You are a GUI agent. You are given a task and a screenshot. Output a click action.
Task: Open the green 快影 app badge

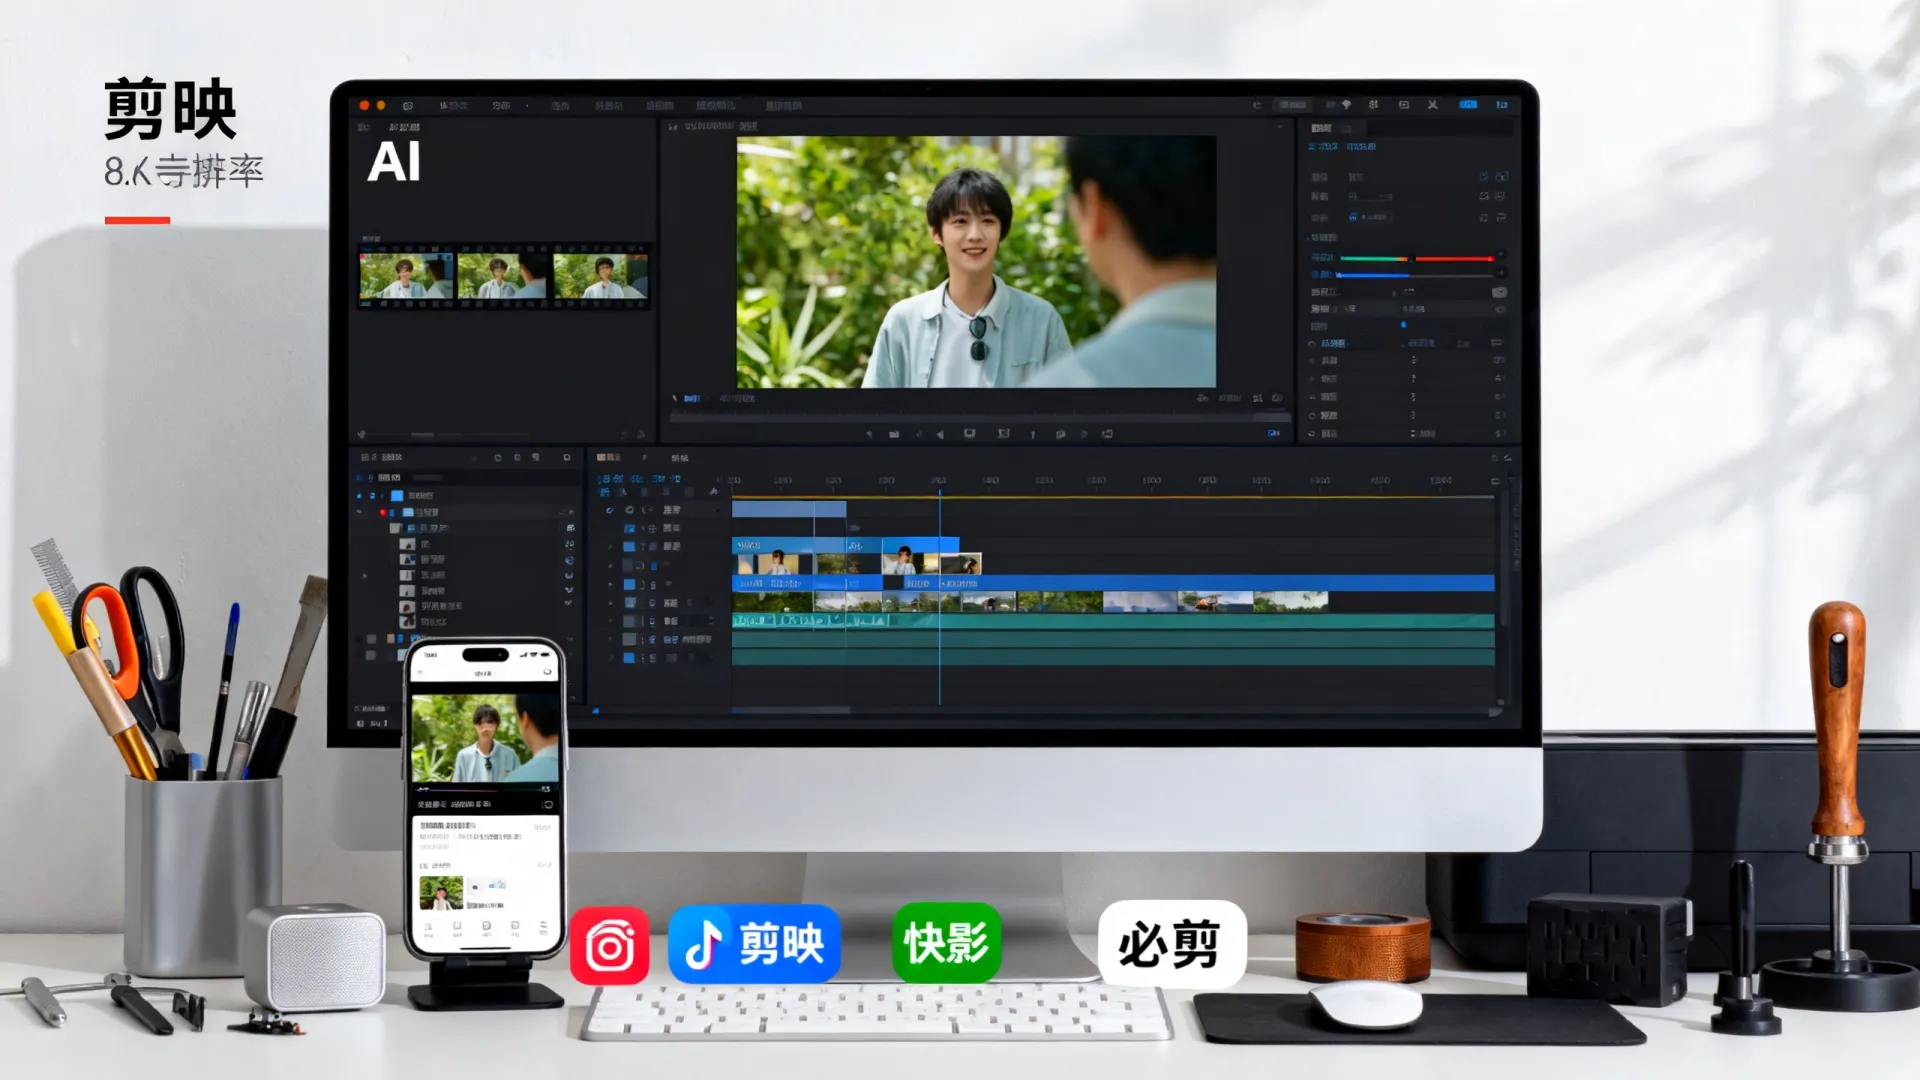click(946, 943)
